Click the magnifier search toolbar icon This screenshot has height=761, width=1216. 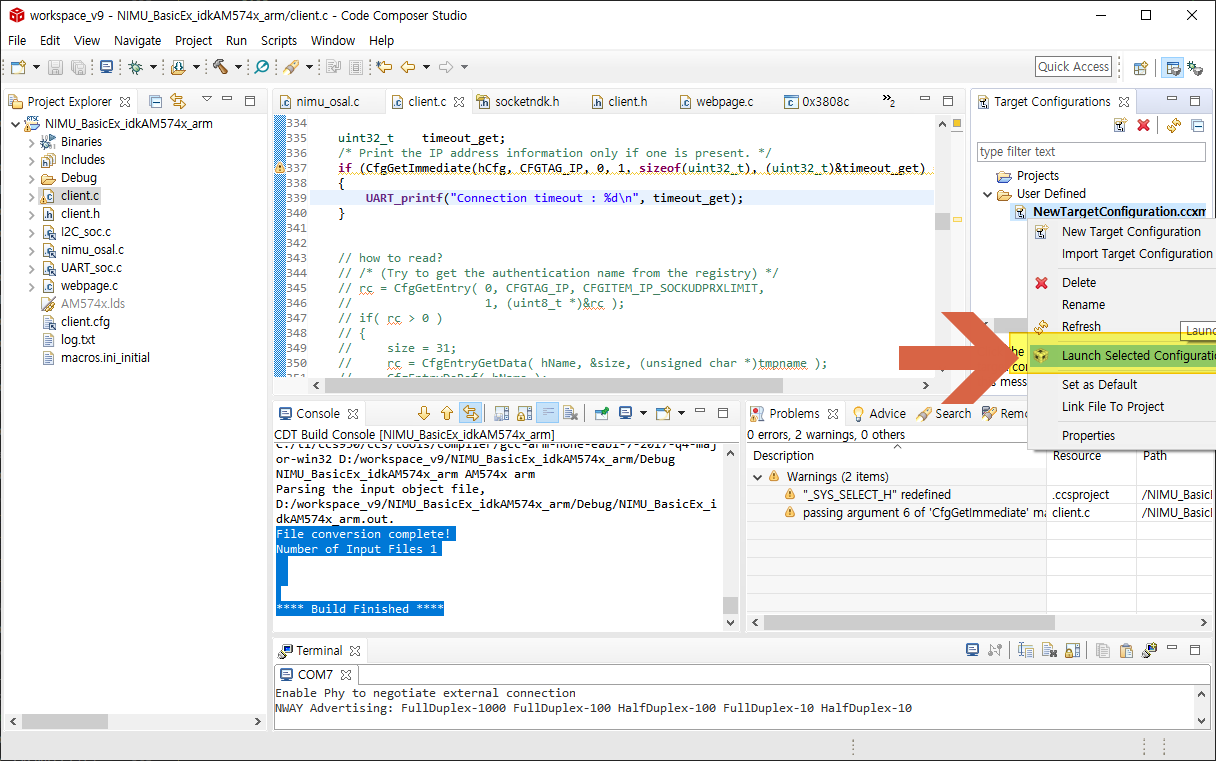click(262, 67)
